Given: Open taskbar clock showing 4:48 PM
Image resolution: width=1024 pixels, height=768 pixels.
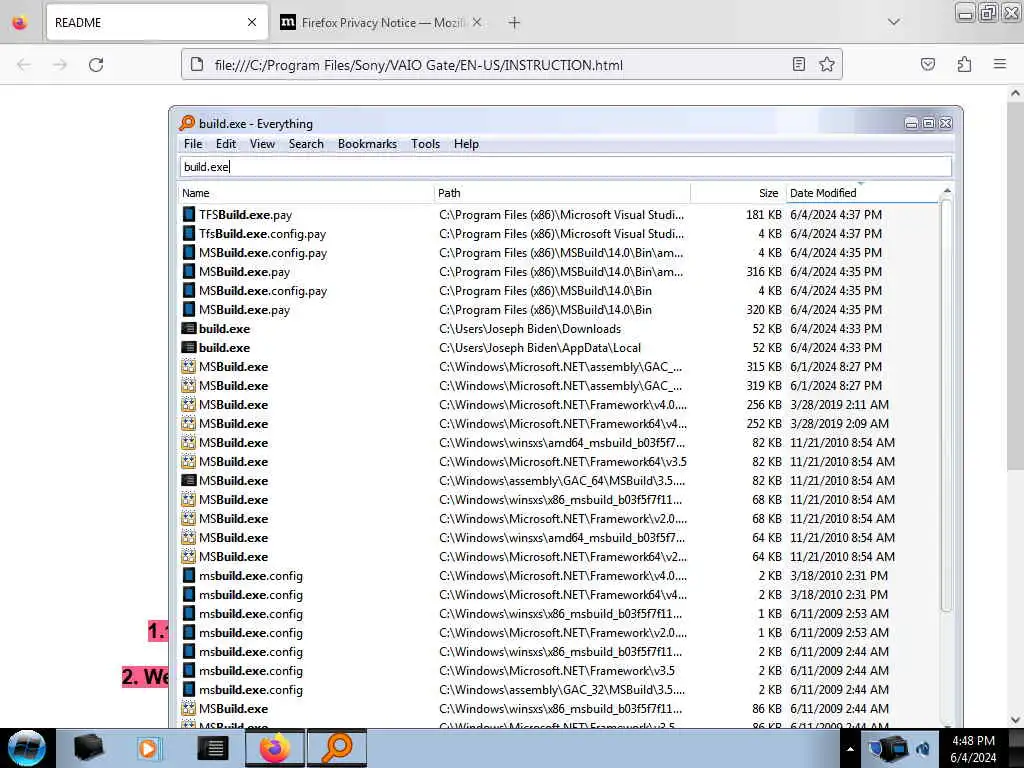Looking at the screenshot, I should click(973, 748).
